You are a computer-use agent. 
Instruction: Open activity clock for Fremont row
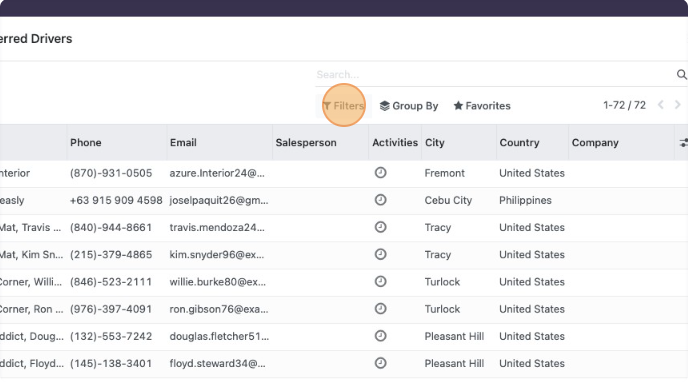(x=380, y=173)
